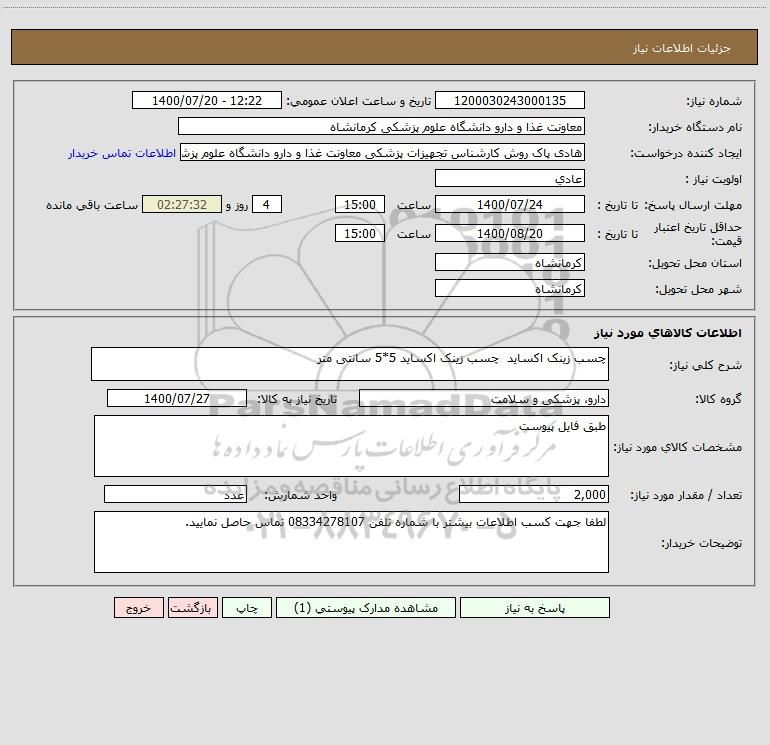The width and height of the screenshot is (770, 745).
Task: Open 'اطلاعات تماس خریدار' link
Action: [x=122, y=153]
